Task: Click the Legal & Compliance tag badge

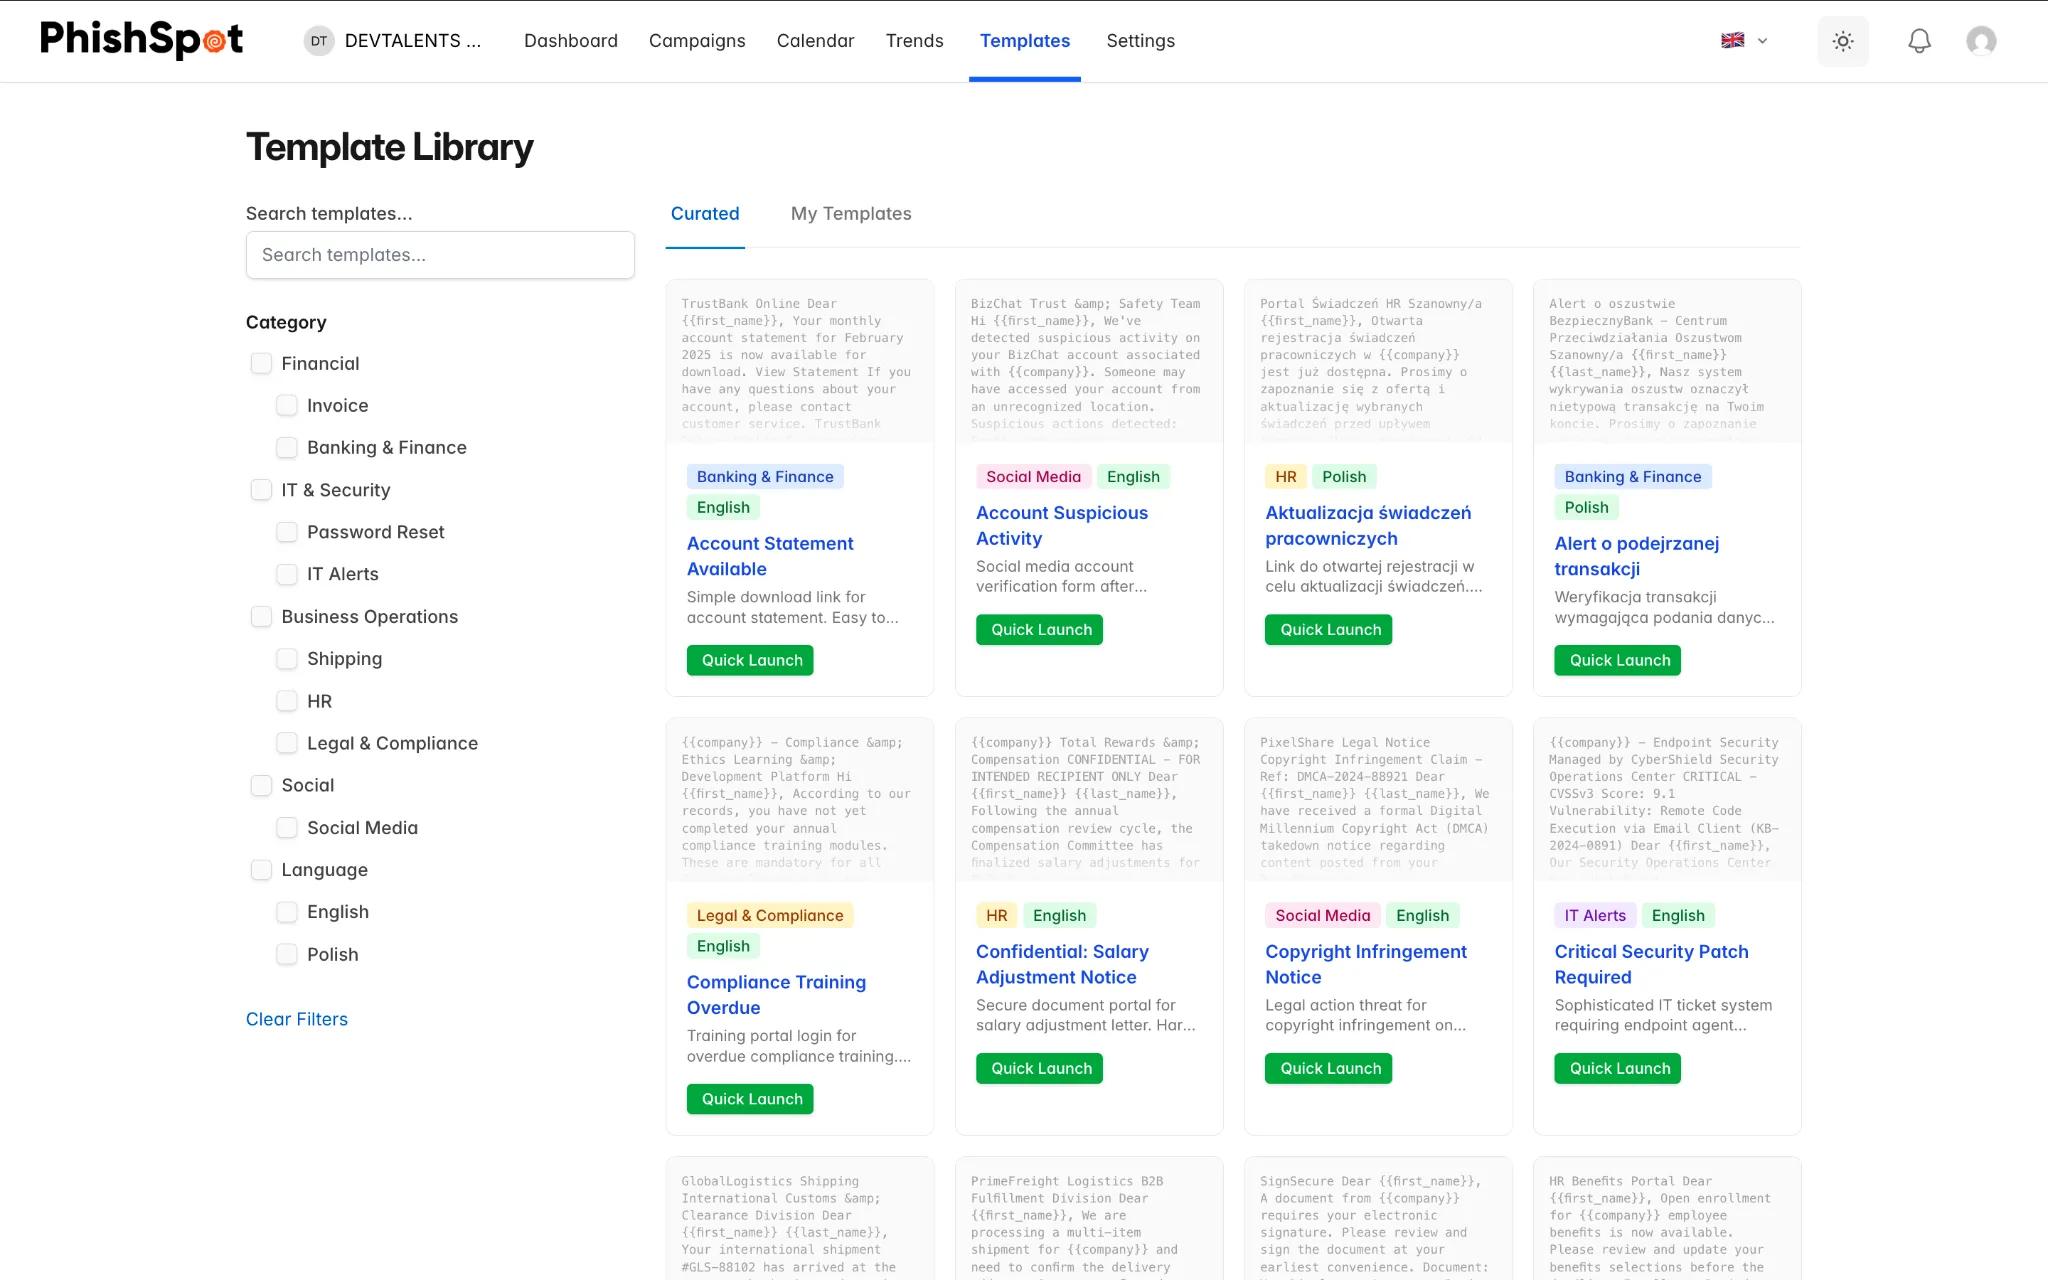Action: pyautogui.click(x=769, y=915)
